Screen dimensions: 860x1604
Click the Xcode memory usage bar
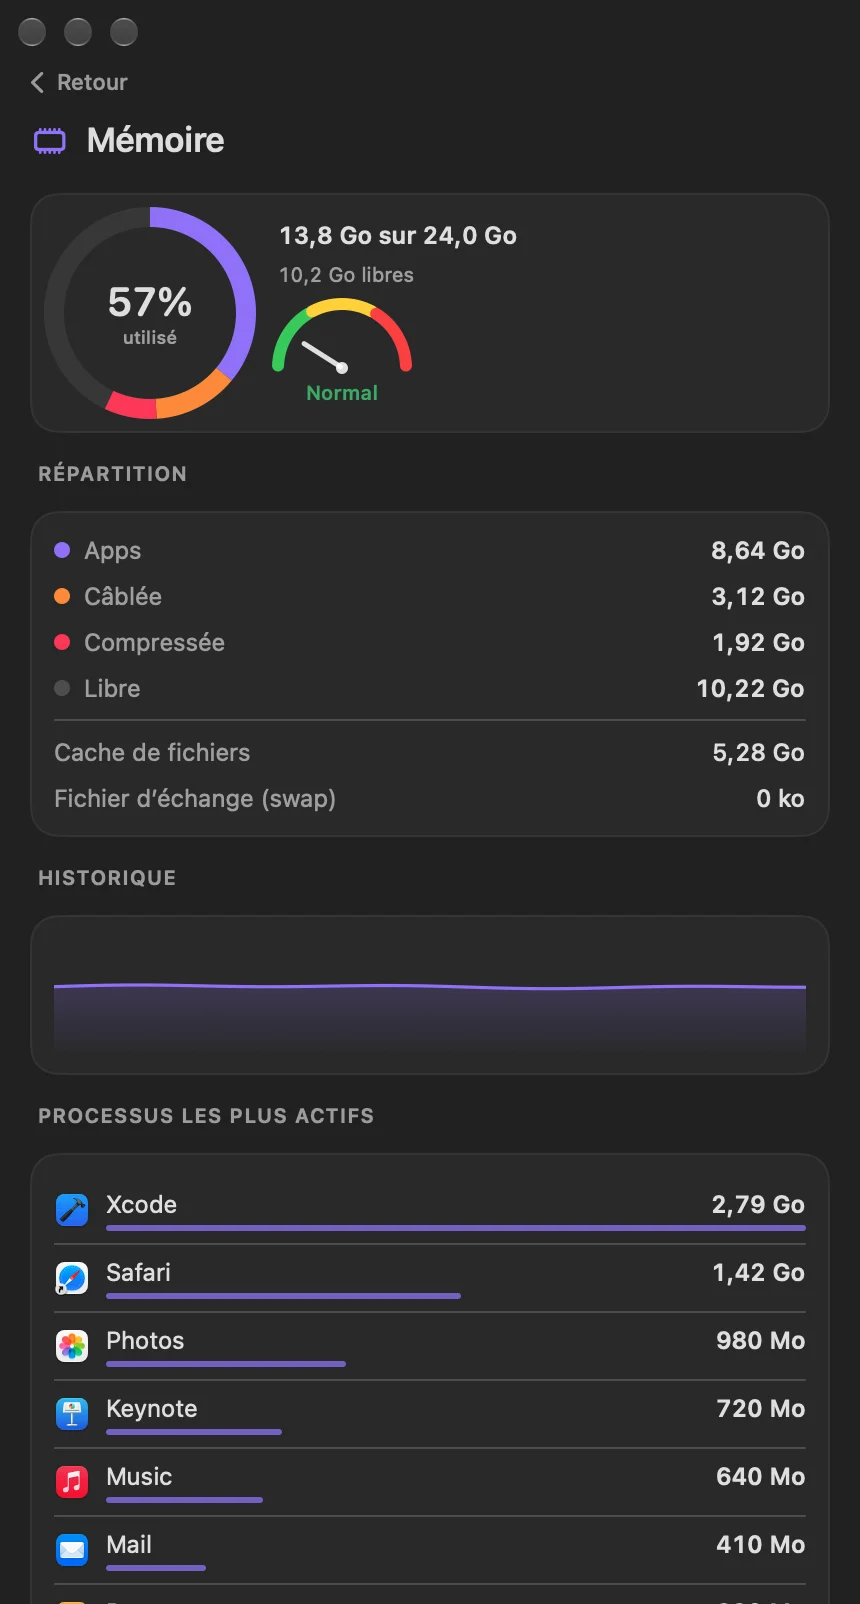456,1228
